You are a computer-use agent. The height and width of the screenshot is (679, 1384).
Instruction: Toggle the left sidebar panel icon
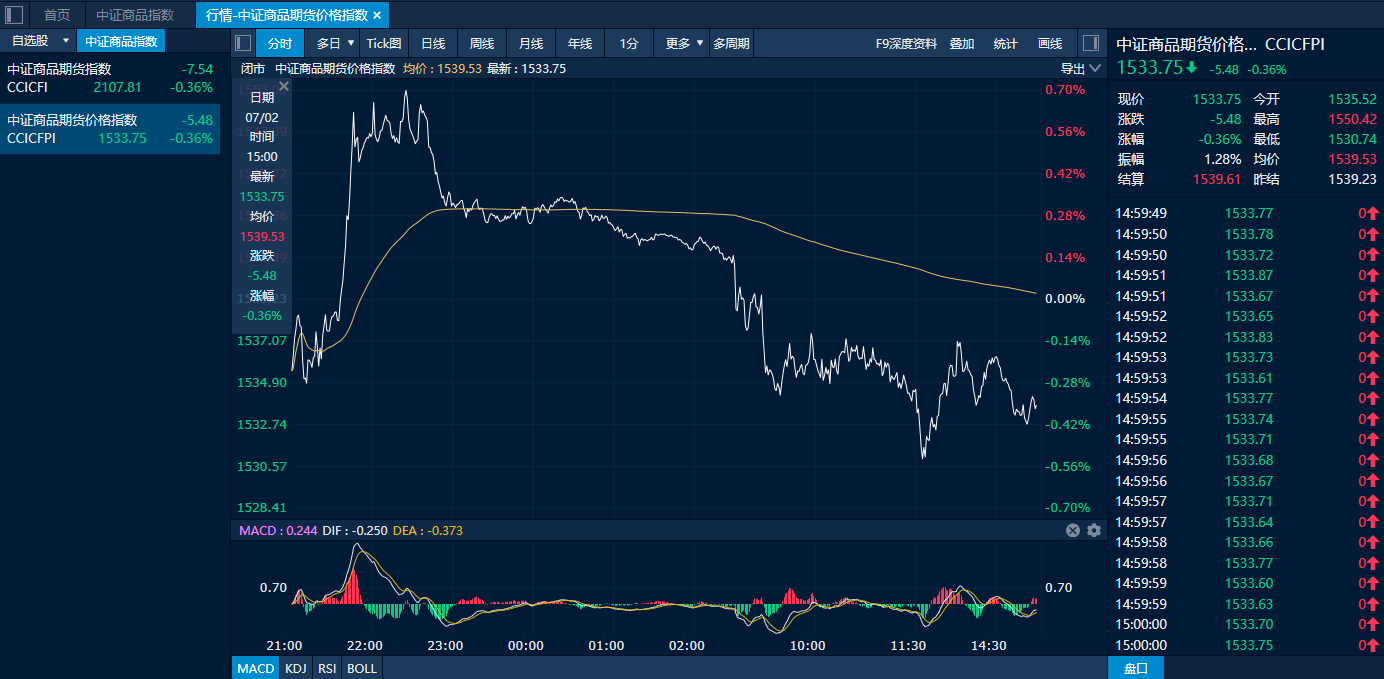15,15
